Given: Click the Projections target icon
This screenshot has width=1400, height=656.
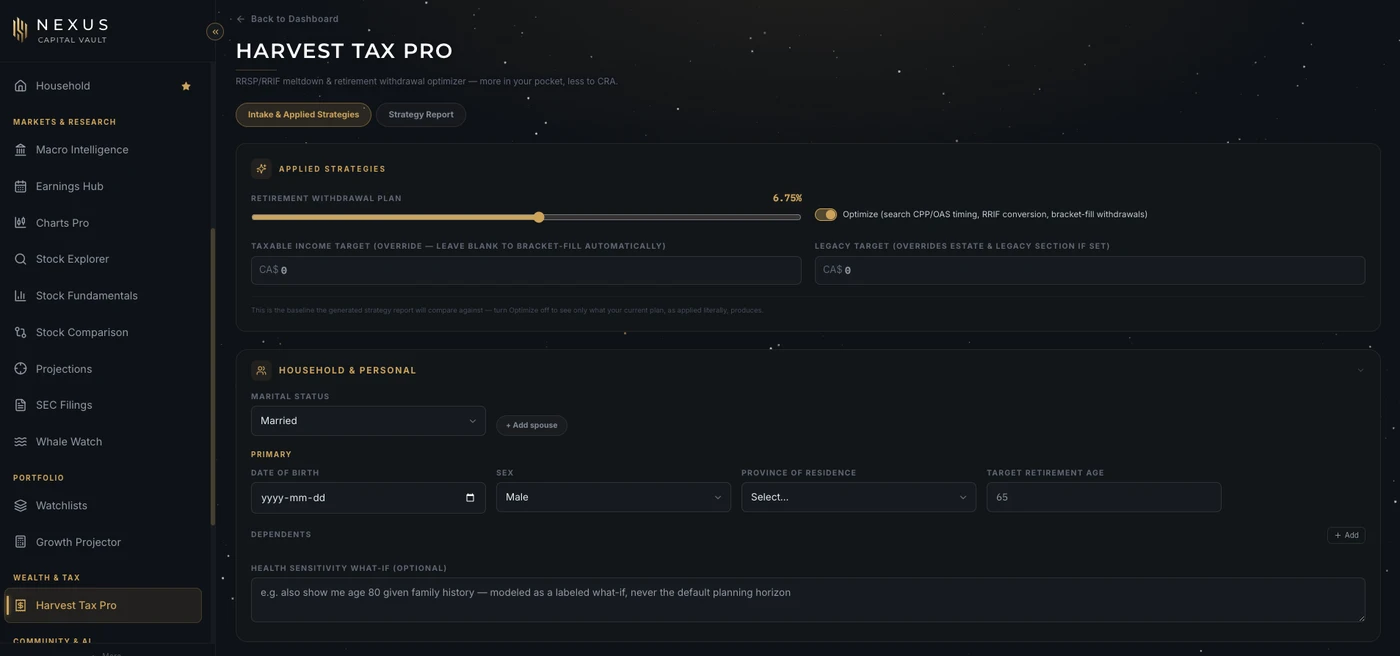Looking at the screenshot, I should click(20, 369).
